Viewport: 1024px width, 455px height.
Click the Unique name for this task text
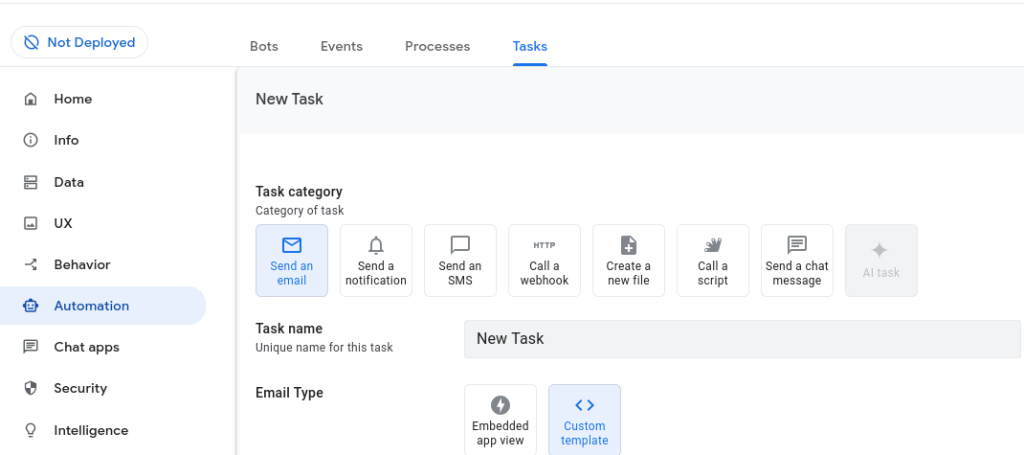coord(324,347)
